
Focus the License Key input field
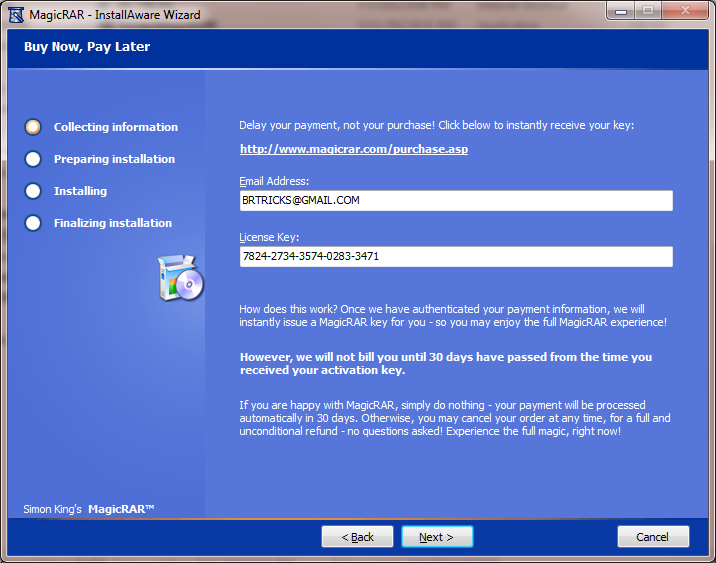(x=456, y=257)
